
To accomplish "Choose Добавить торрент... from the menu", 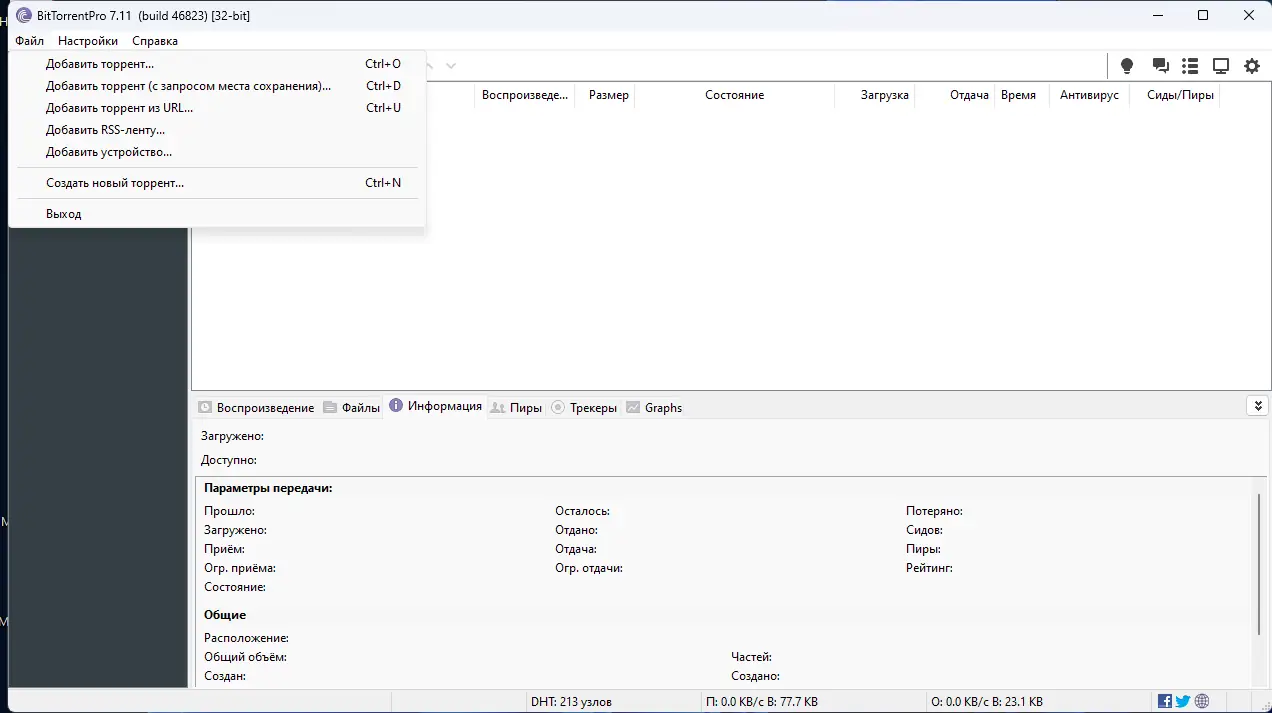I will tap(217, 64).
